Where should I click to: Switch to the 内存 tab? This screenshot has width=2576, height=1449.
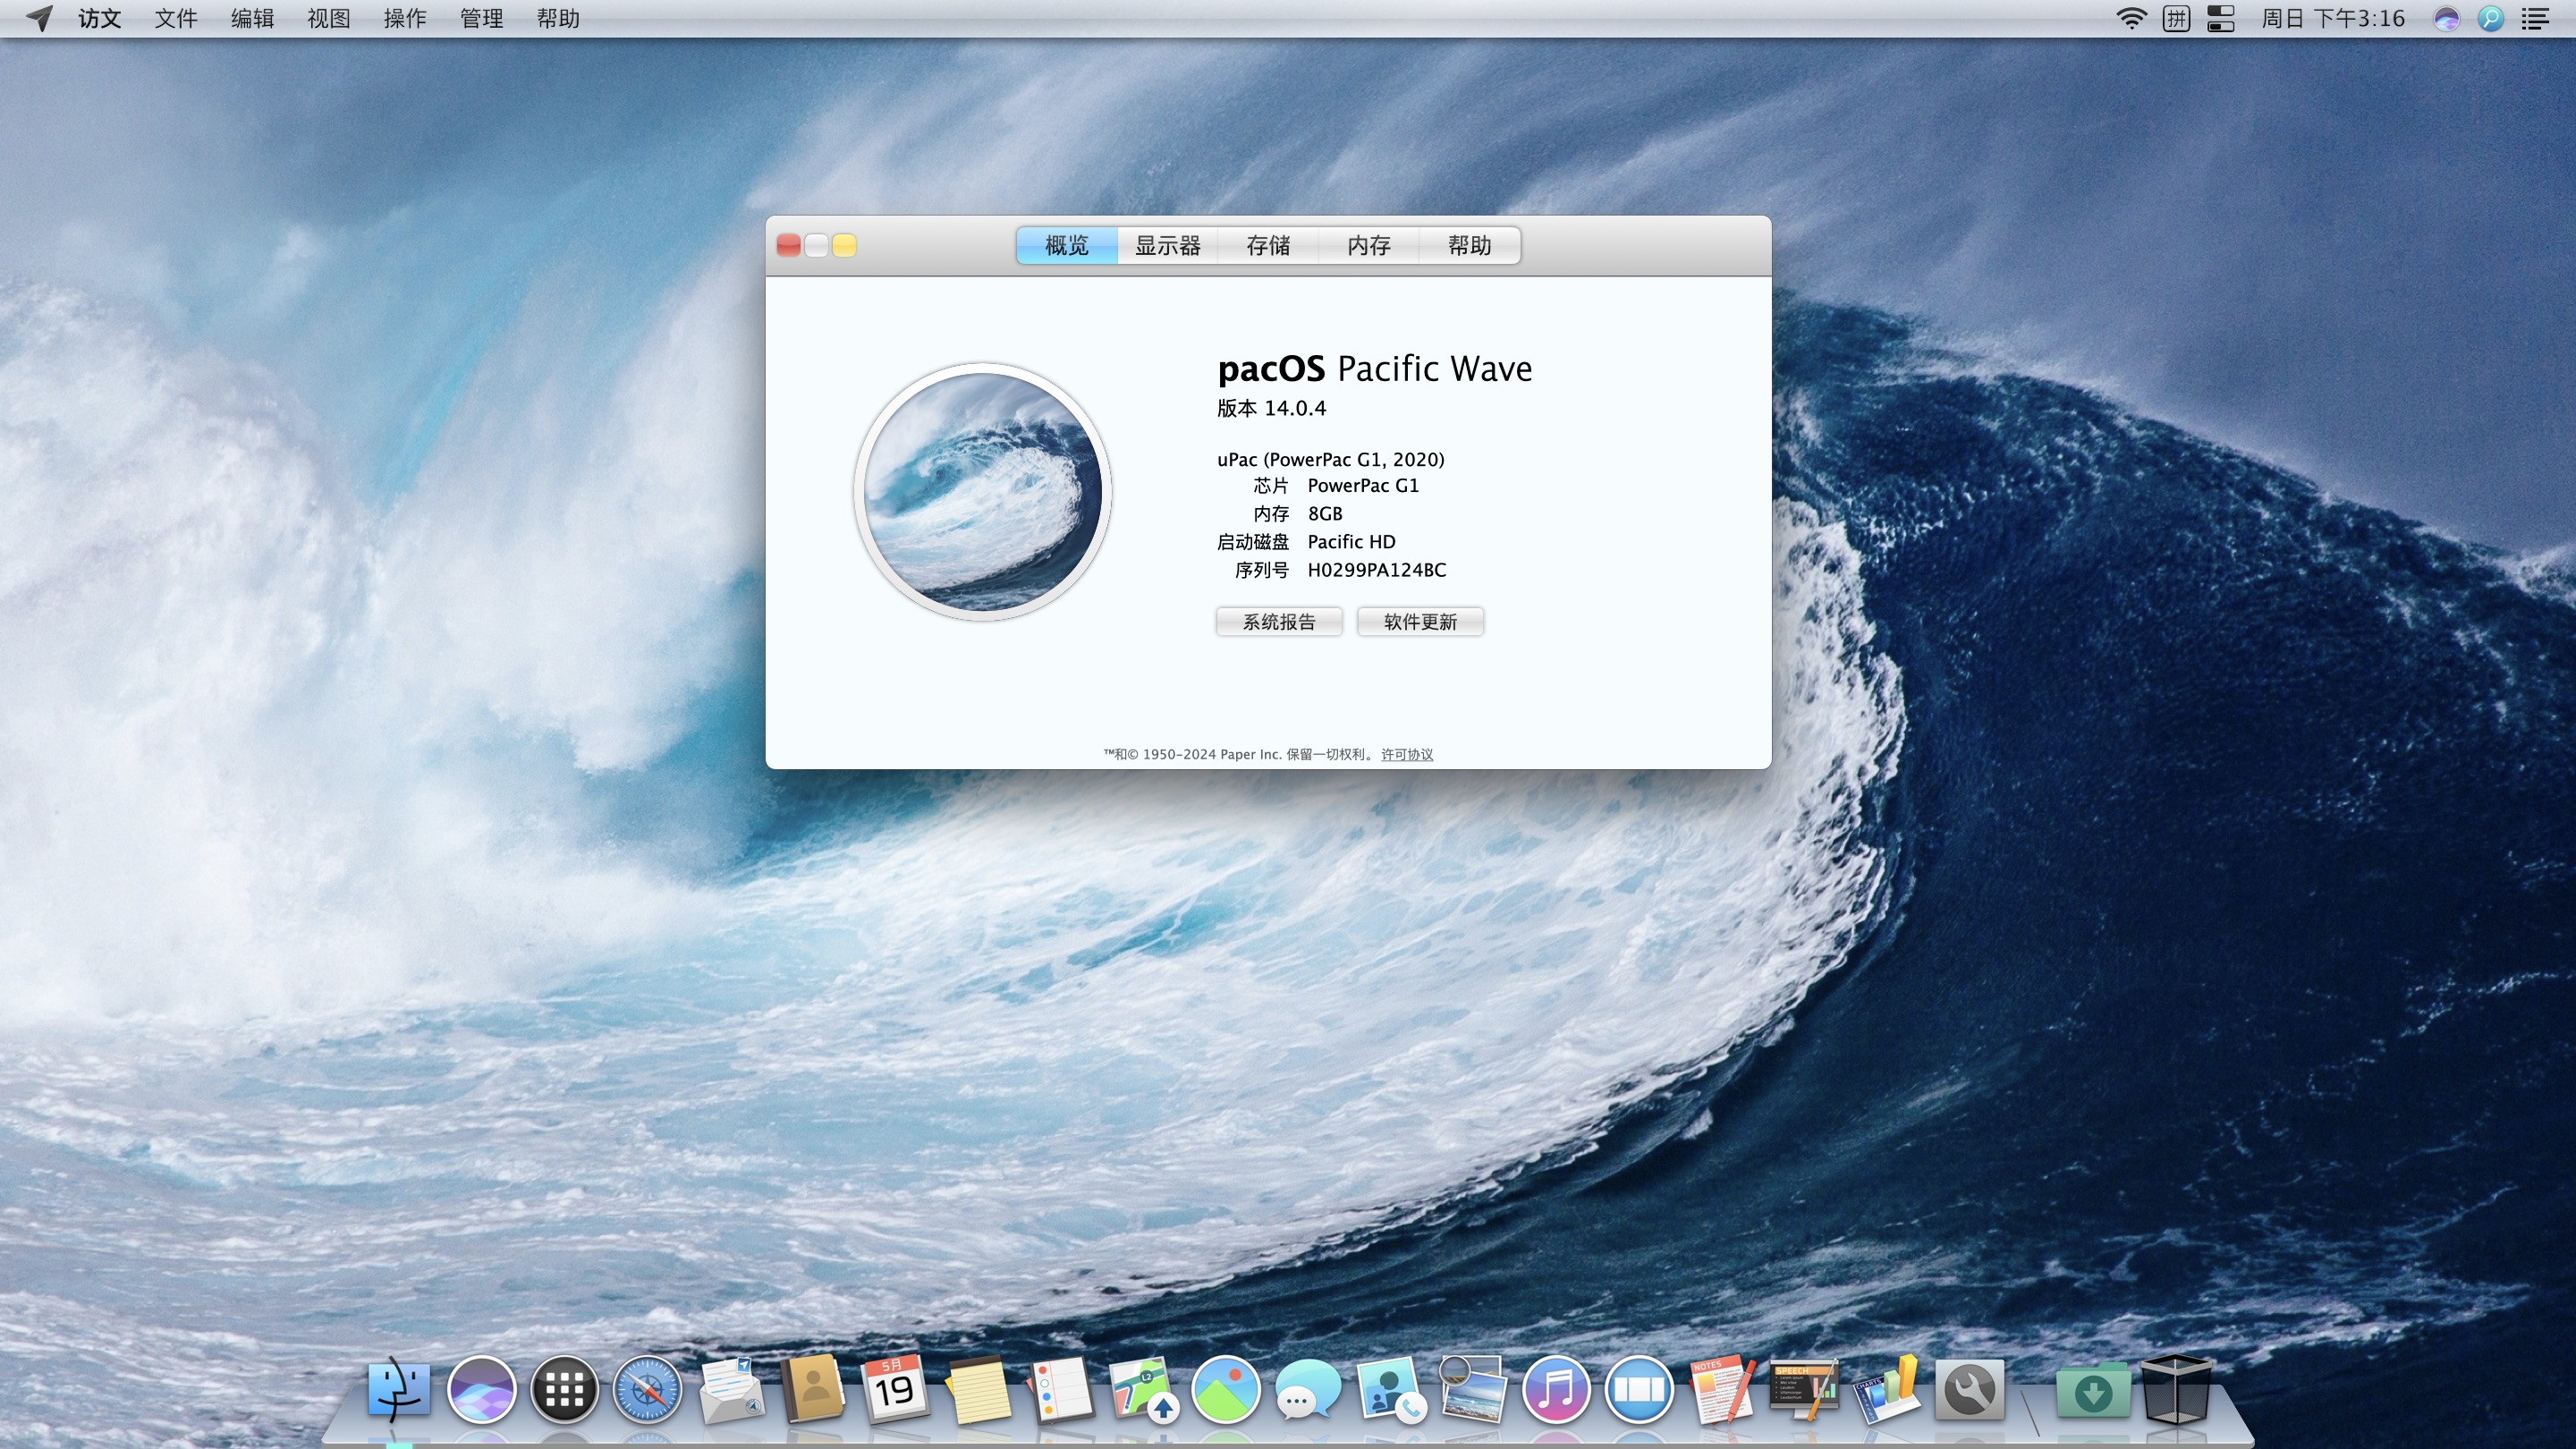click(x=1369, y=246)
